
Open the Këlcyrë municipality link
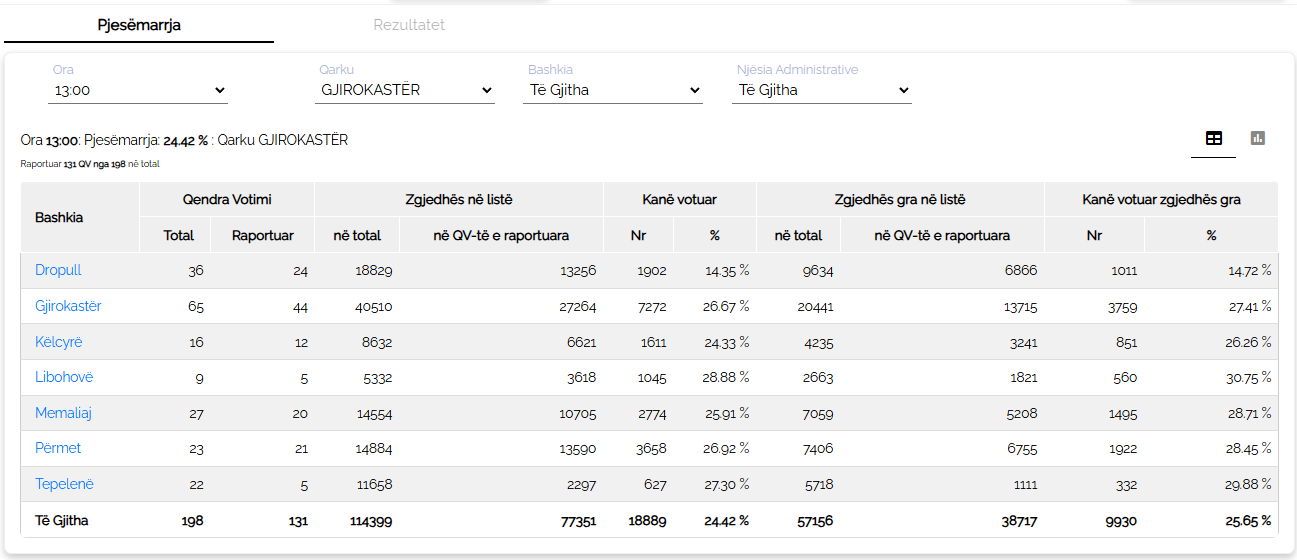tap(59, 342)
